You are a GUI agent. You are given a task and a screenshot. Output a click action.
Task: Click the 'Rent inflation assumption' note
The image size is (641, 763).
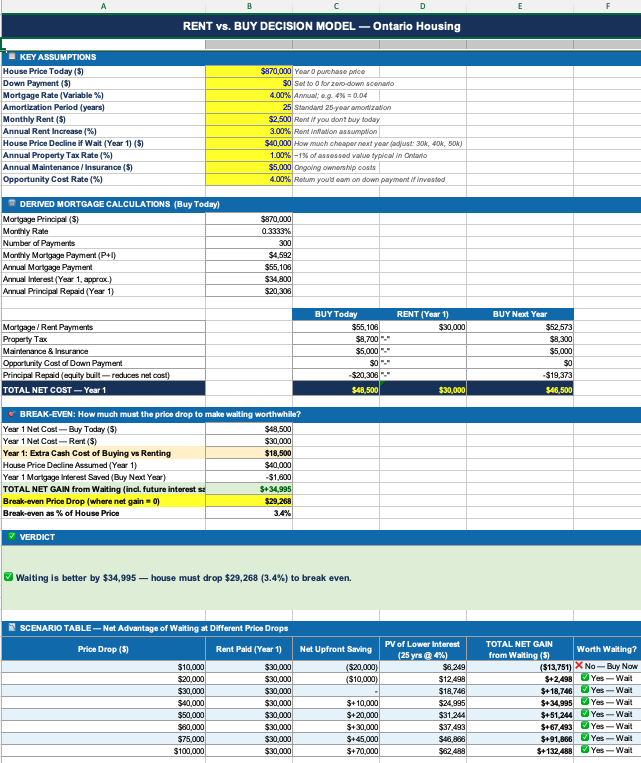pos(335,131)
